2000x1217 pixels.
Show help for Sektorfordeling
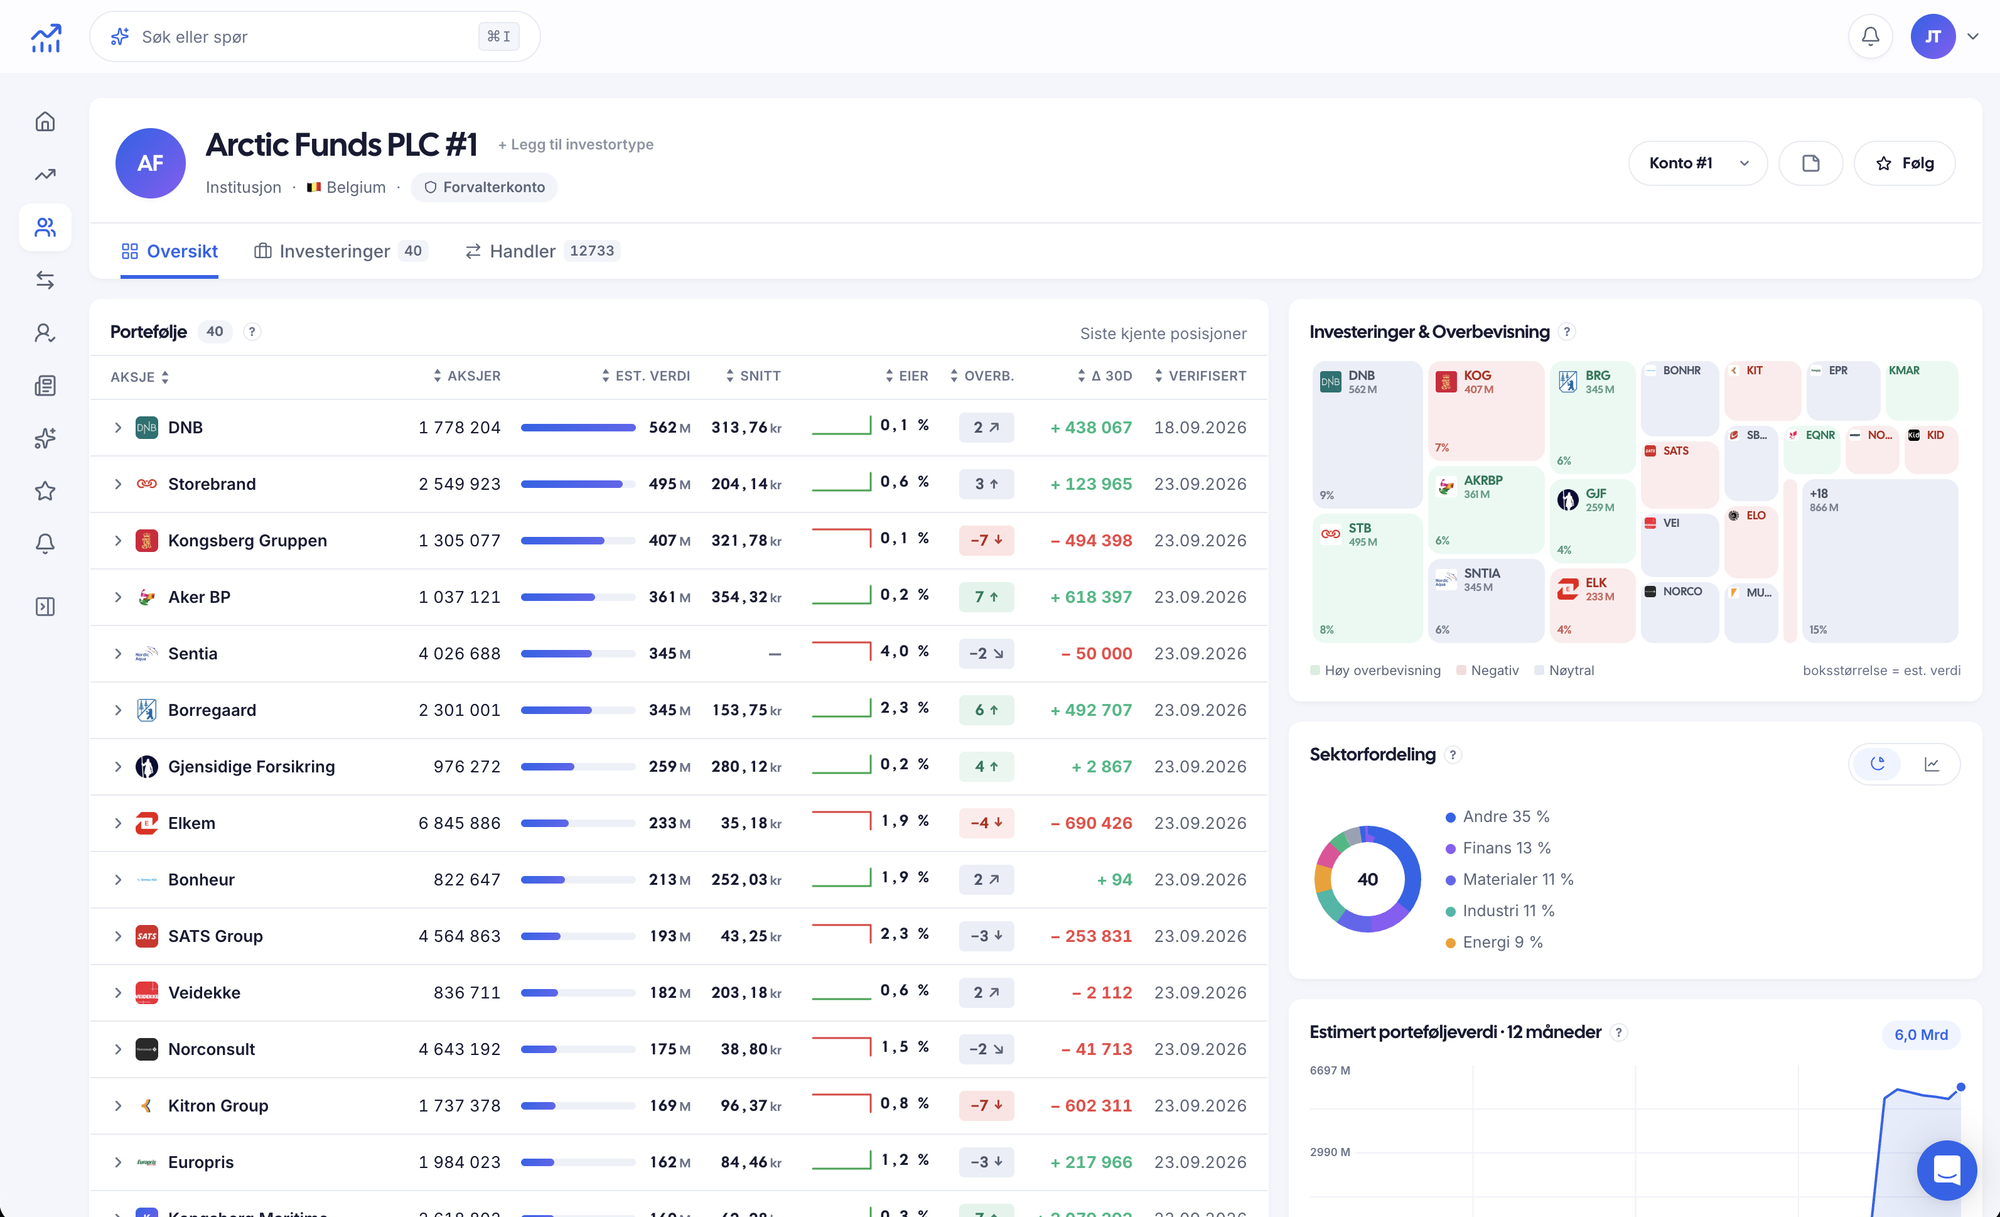click(x=1454, y=755)
